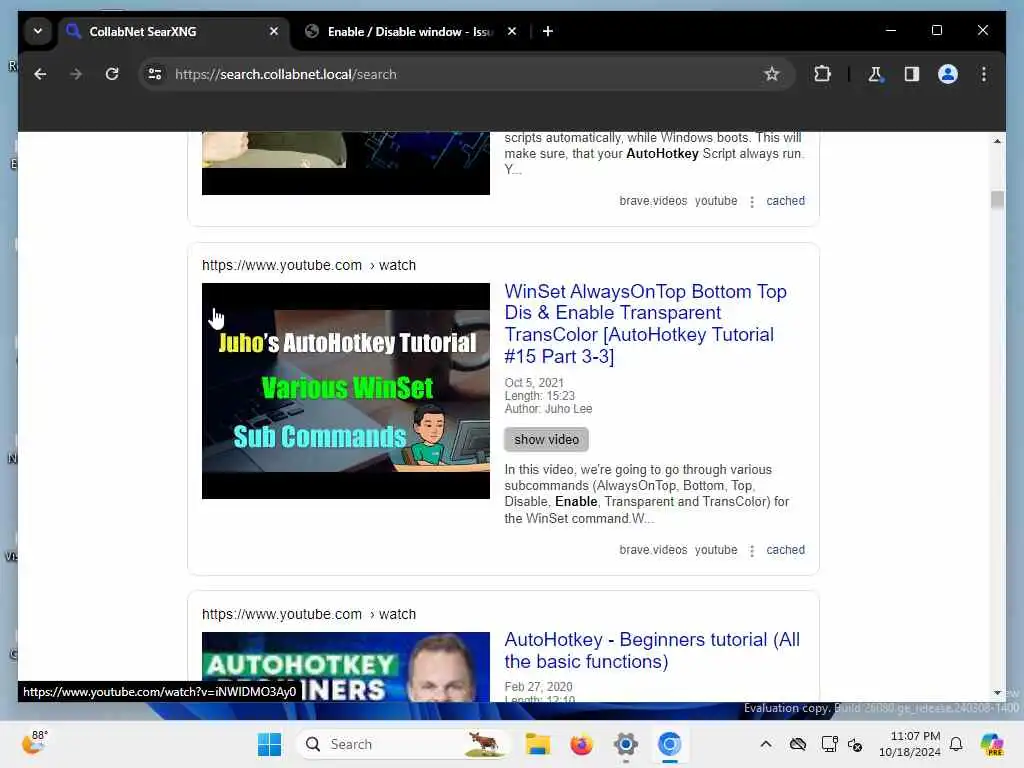This screenshot has width=1024, height=768.
Task: Expand more options dots for WinSet result
Action: coord(752,551)
